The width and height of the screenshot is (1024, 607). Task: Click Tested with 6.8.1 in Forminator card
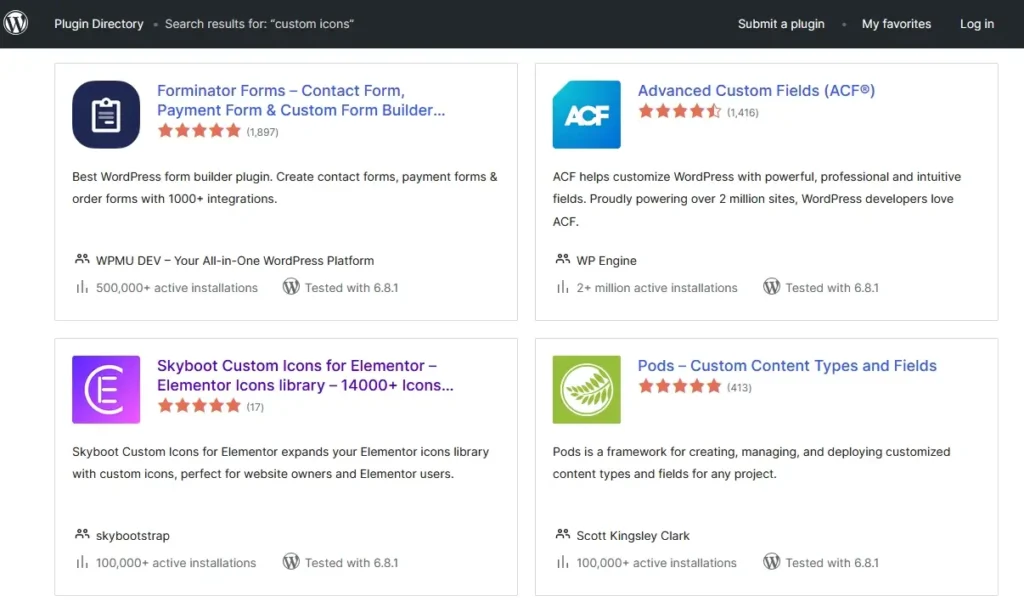(351, 287)
